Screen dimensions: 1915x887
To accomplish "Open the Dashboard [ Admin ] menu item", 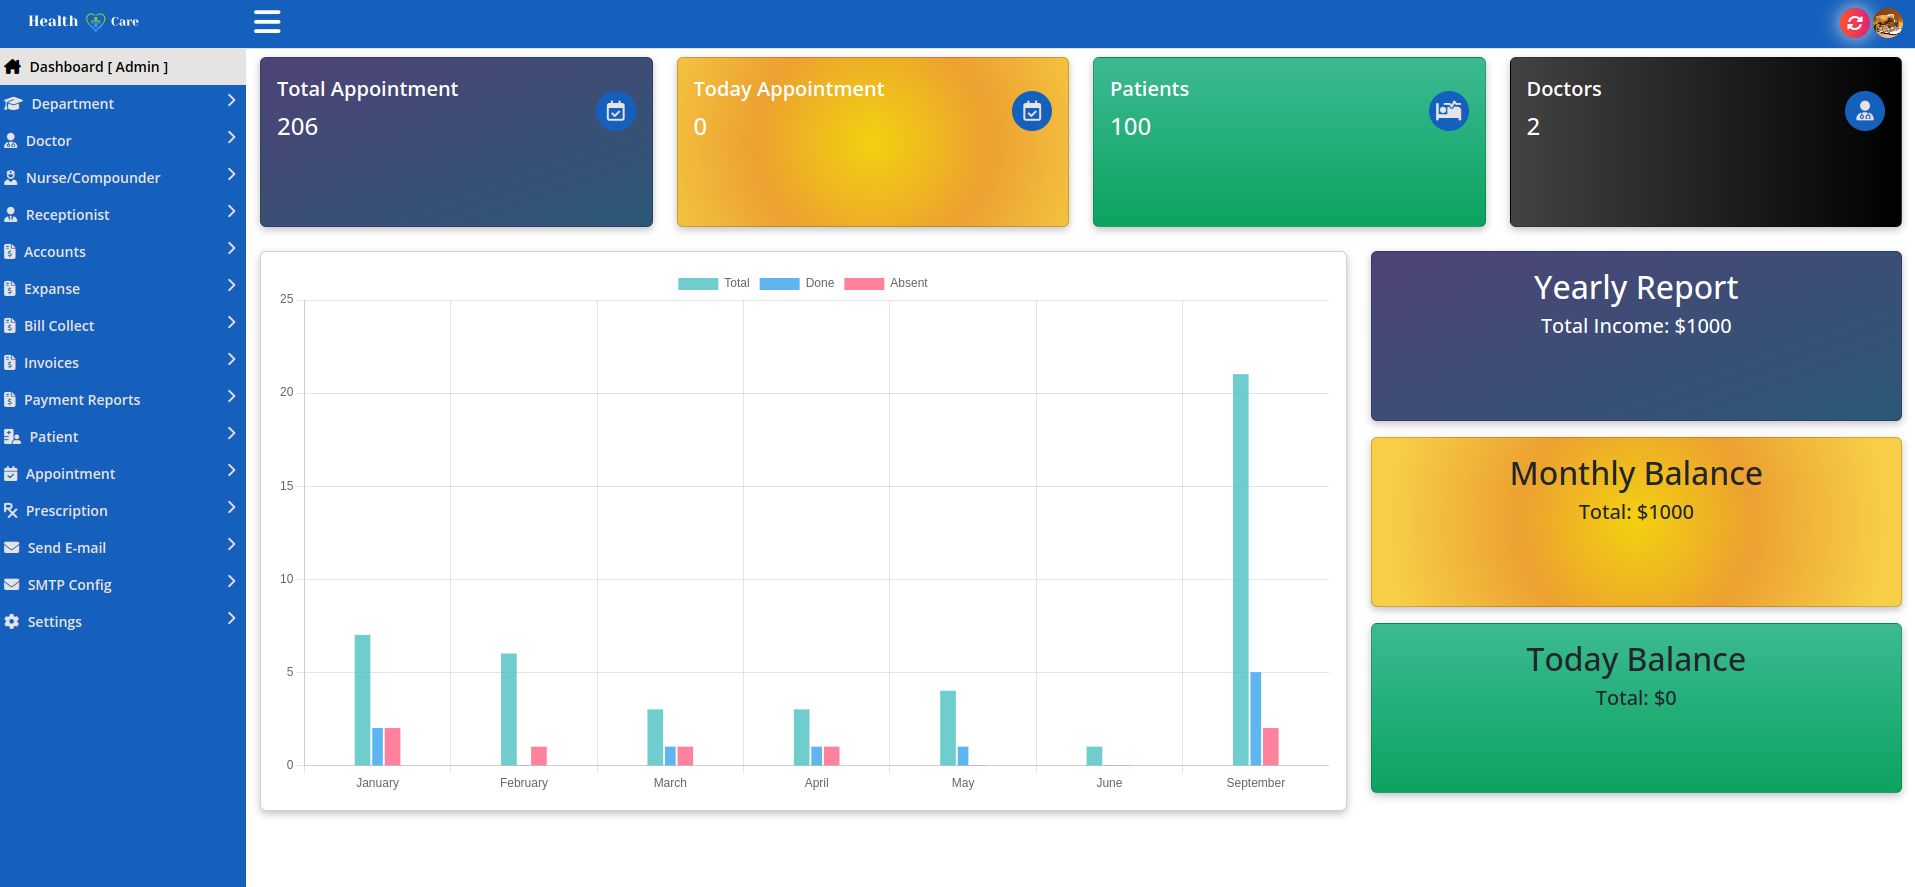I will coord(123,67).
